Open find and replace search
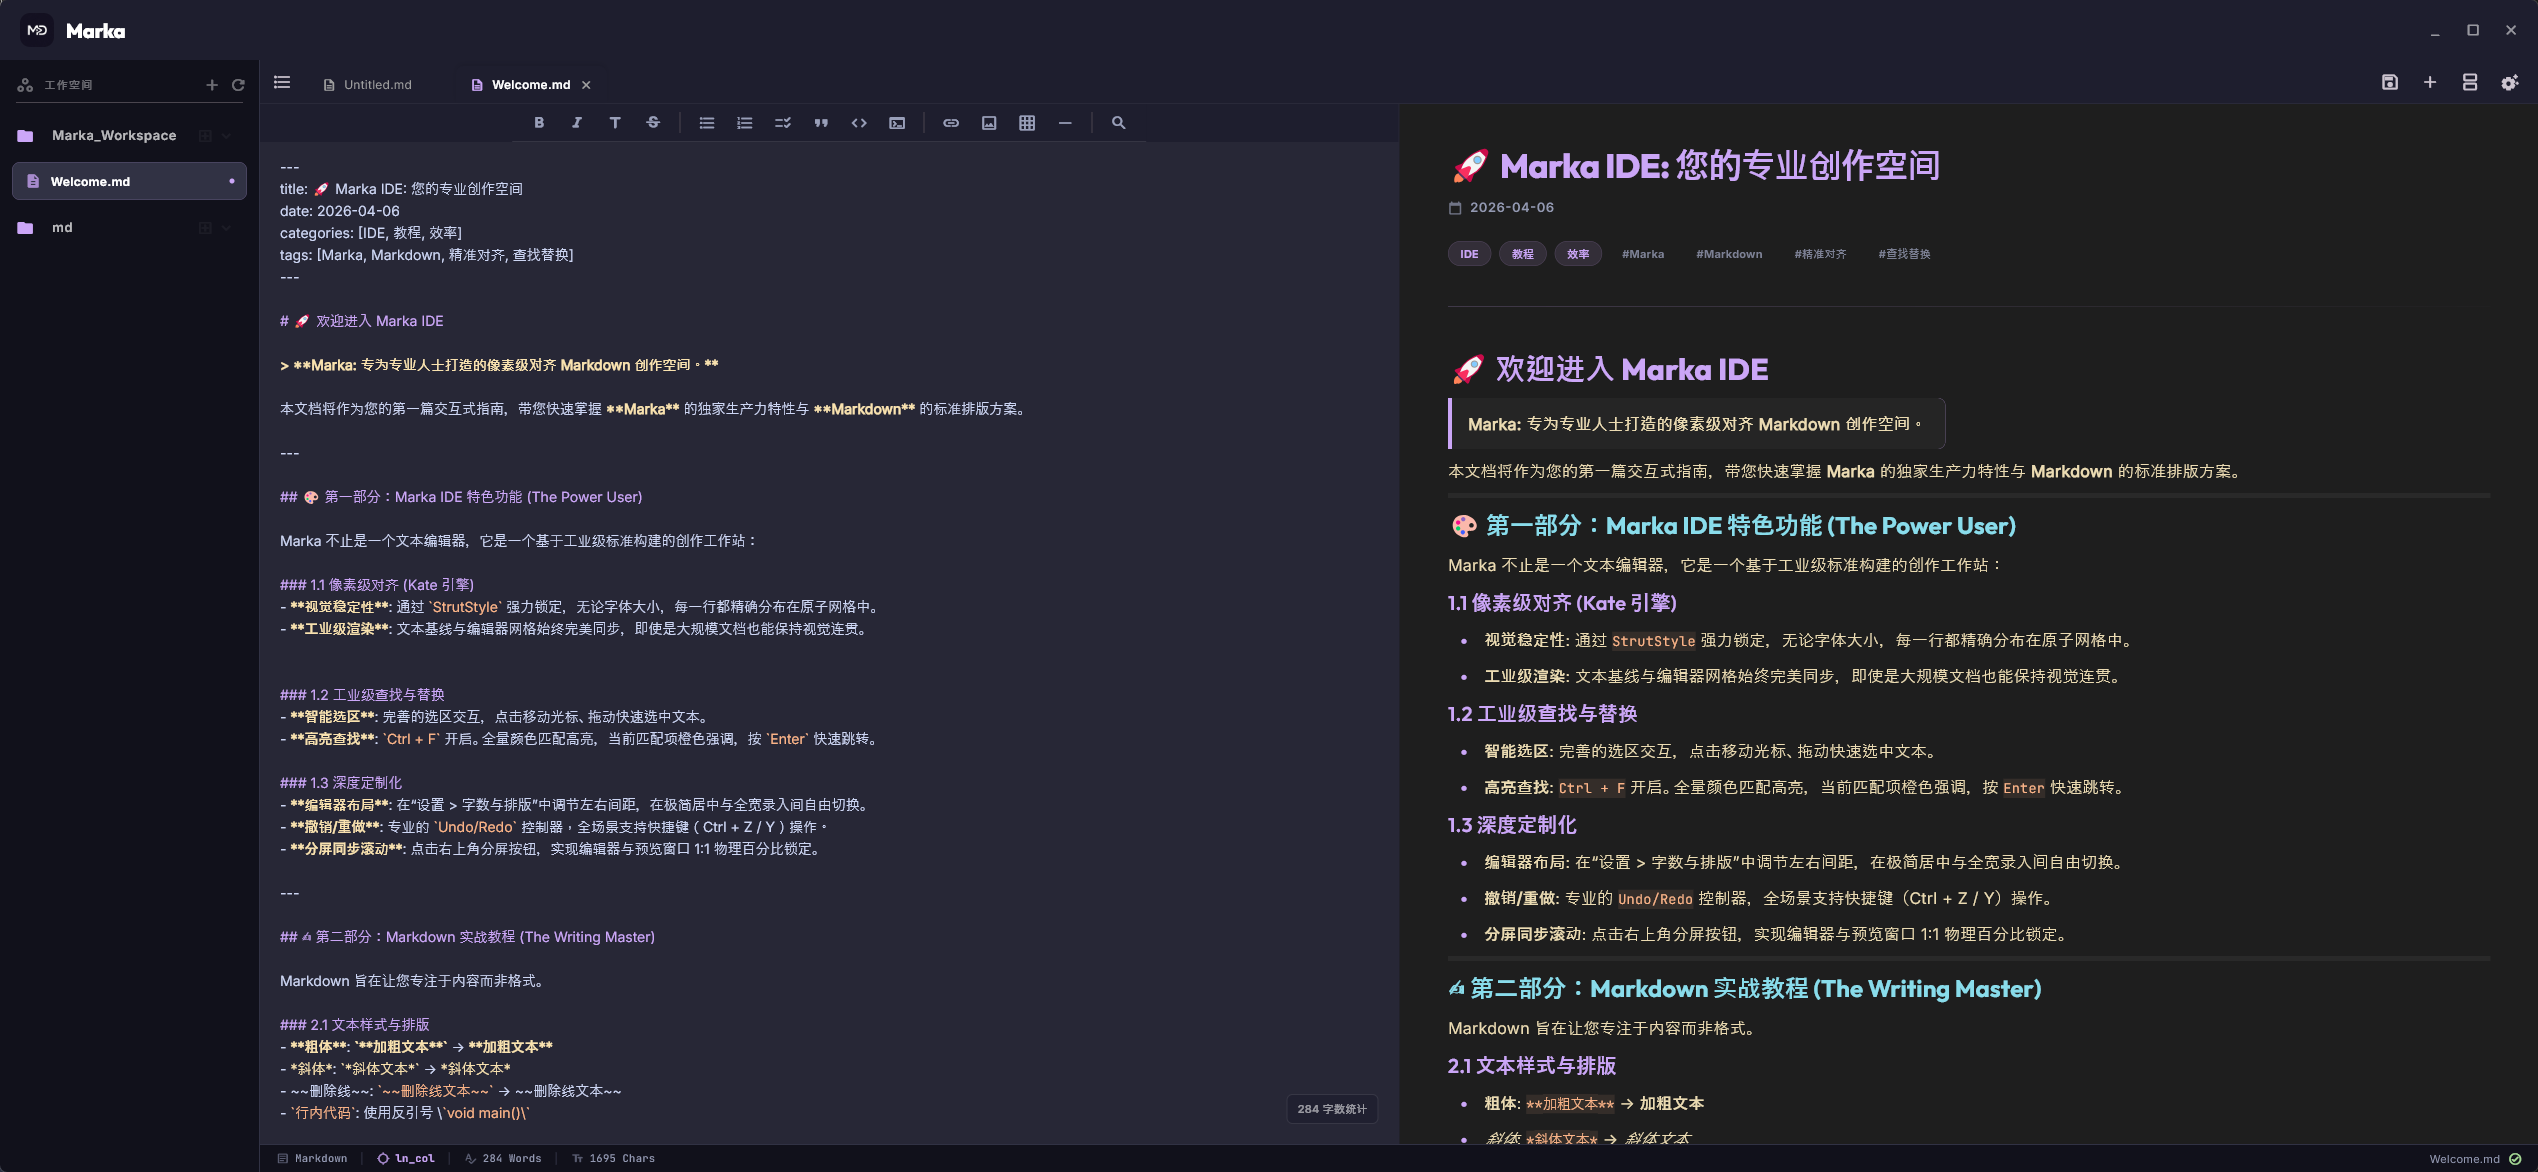Image resolution: width=2538 pixels, height=1172 pixels. click(x=1119, y=123)
